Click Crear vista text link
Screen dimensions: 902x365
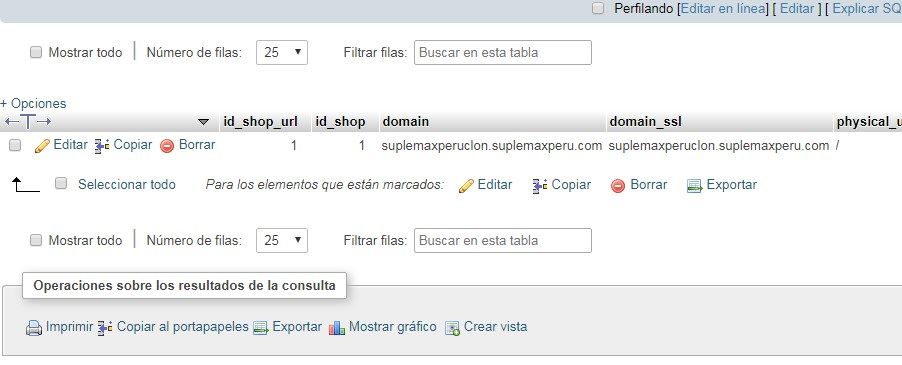[495, 326]
